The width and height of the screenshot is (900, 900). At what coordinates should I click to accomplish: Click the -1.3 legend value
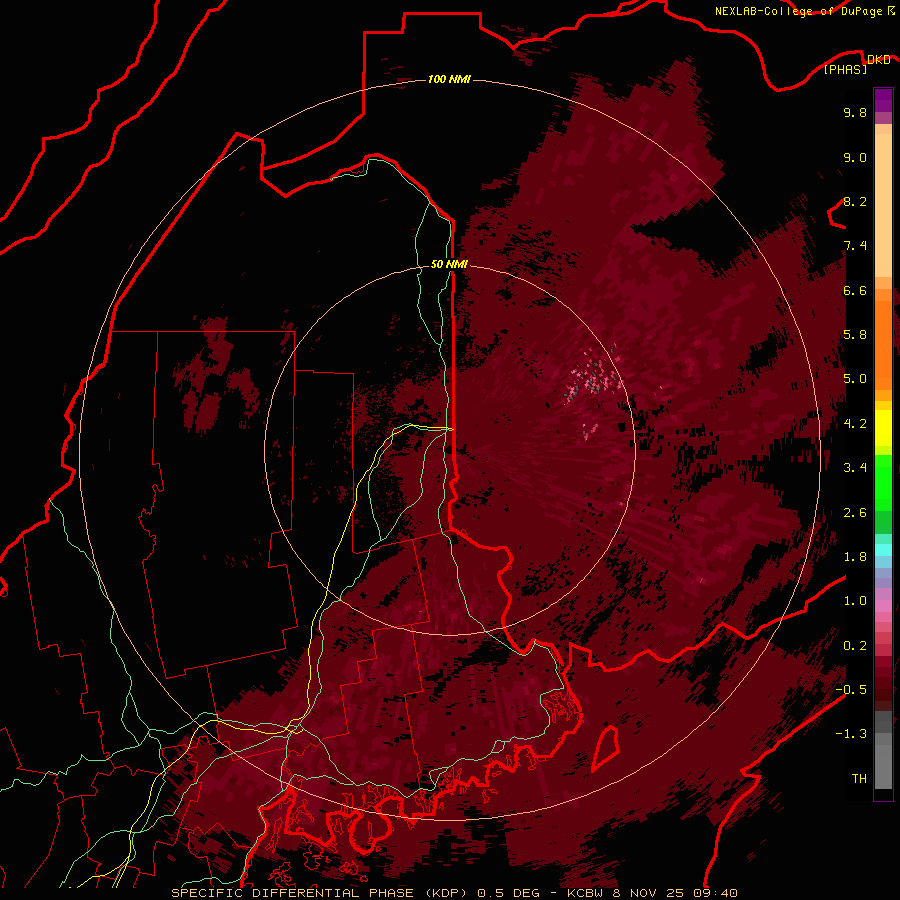(x=851, y=734)
